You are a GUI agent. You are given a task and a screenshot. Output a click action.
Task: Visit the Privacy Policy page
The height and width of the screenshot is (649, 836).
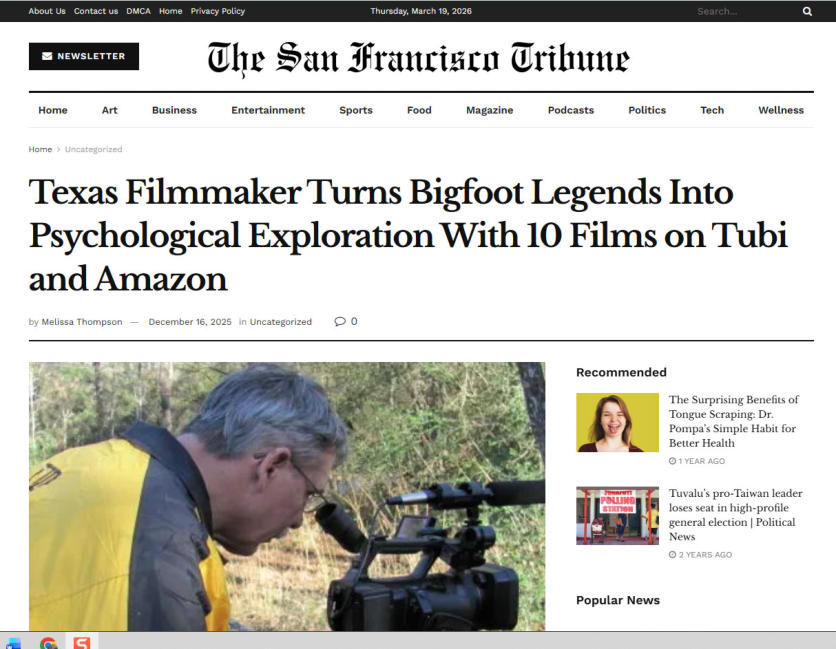tap(218, 11)
